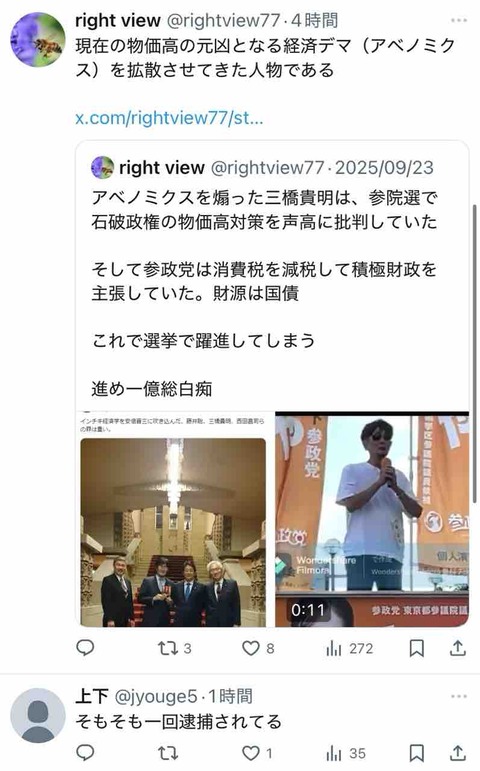Bookmark the right view main post

click(x=417, y=648)
